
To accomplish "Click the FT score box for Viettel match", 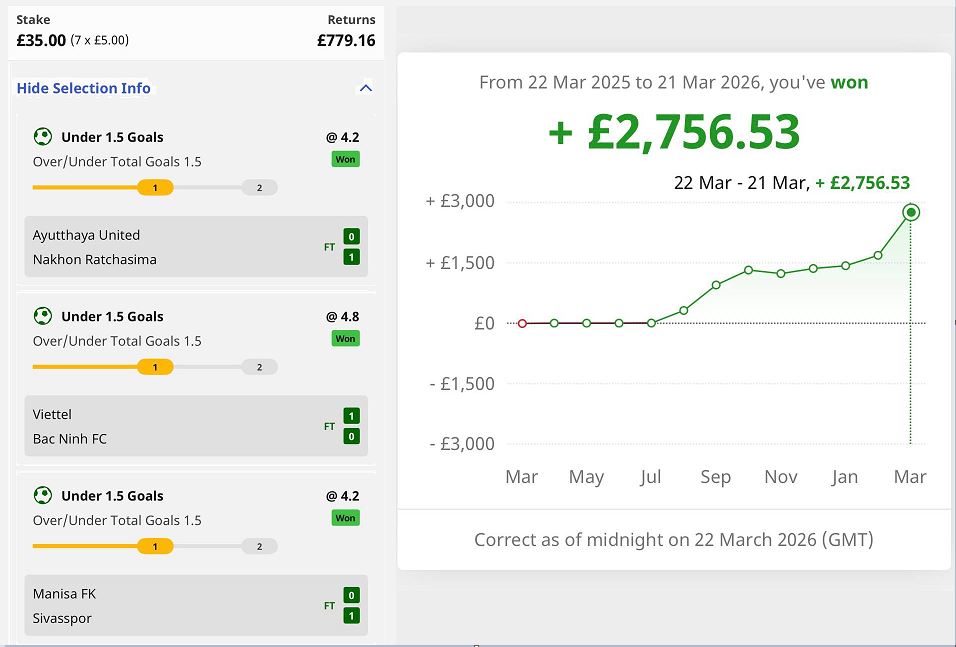I will tap(350, 426).
